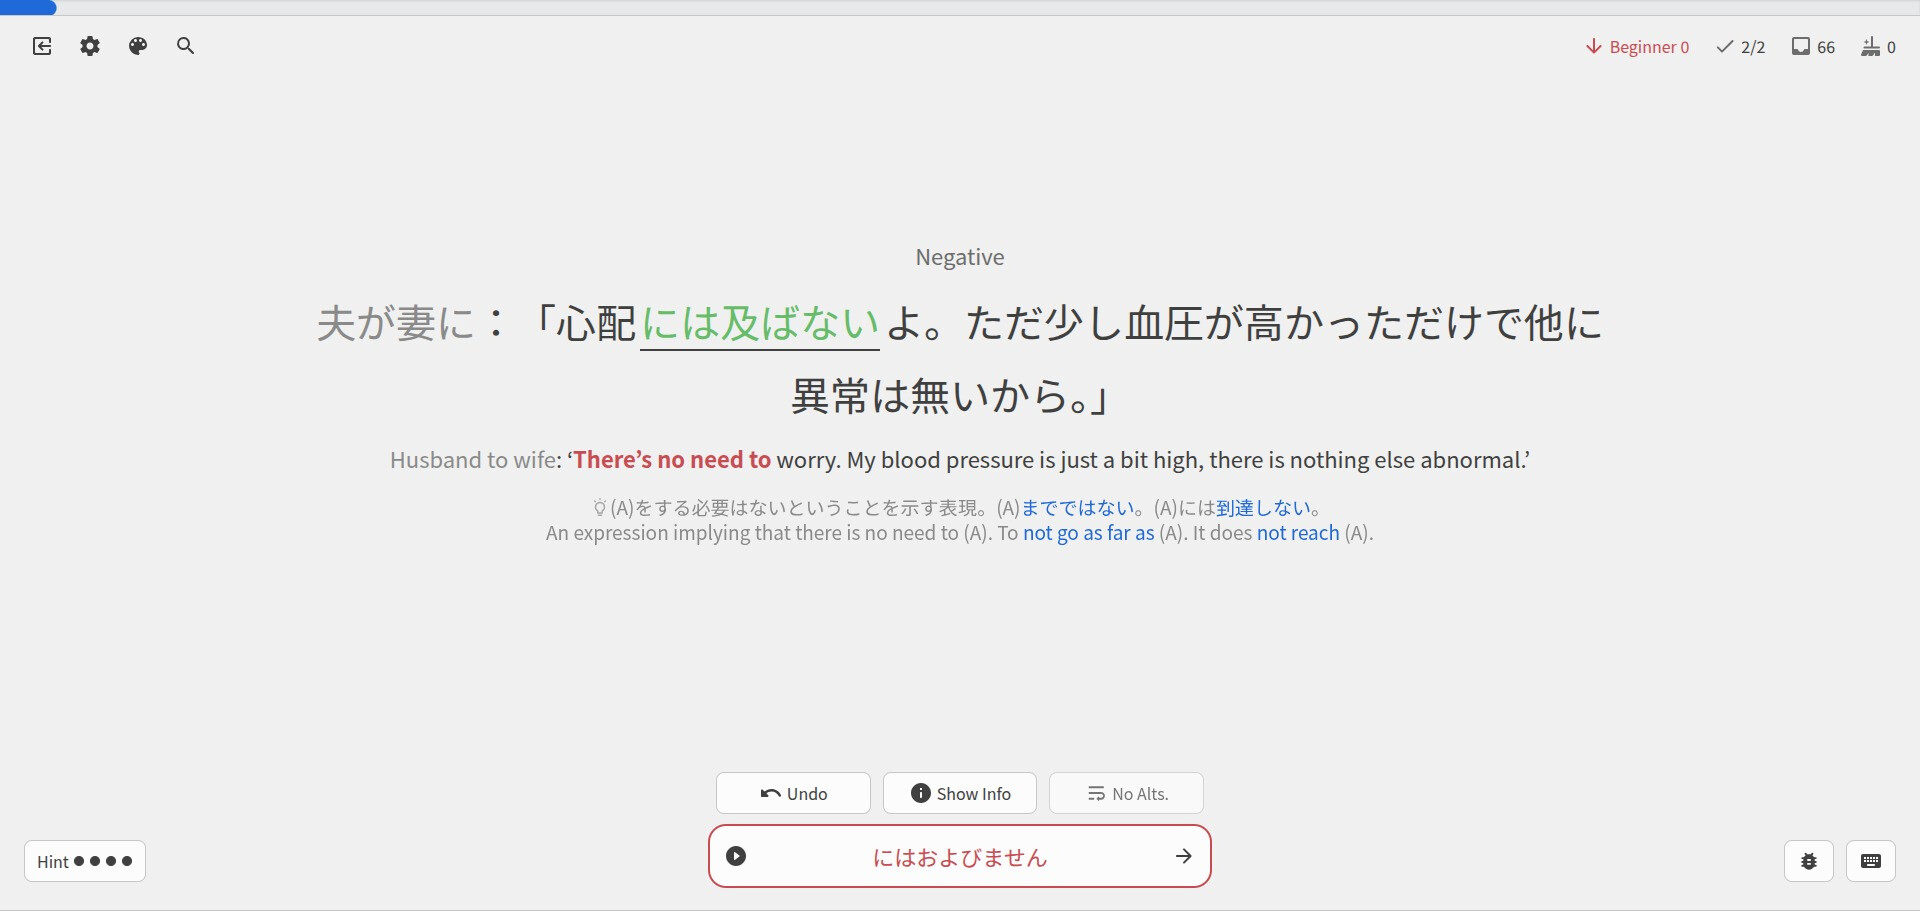Click the ghost reviews 0 counter
This screenshot has width=1920, height=911.
tap(1878, 47)
